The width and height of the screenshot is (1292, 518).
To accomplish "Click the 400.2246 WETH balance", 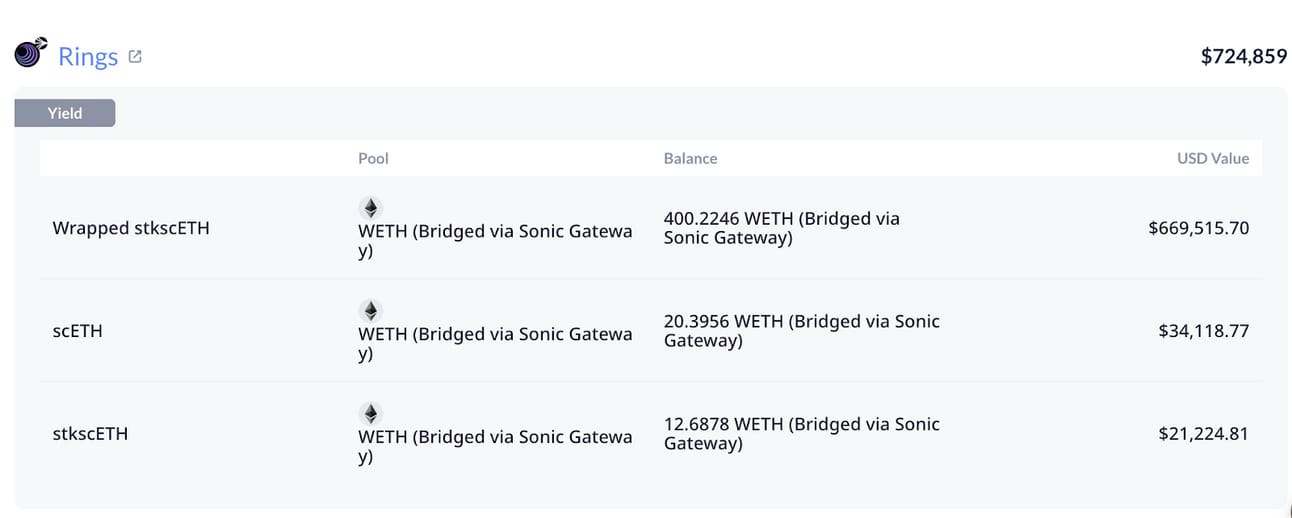I will pyautogui.click(x=782, y=228).
